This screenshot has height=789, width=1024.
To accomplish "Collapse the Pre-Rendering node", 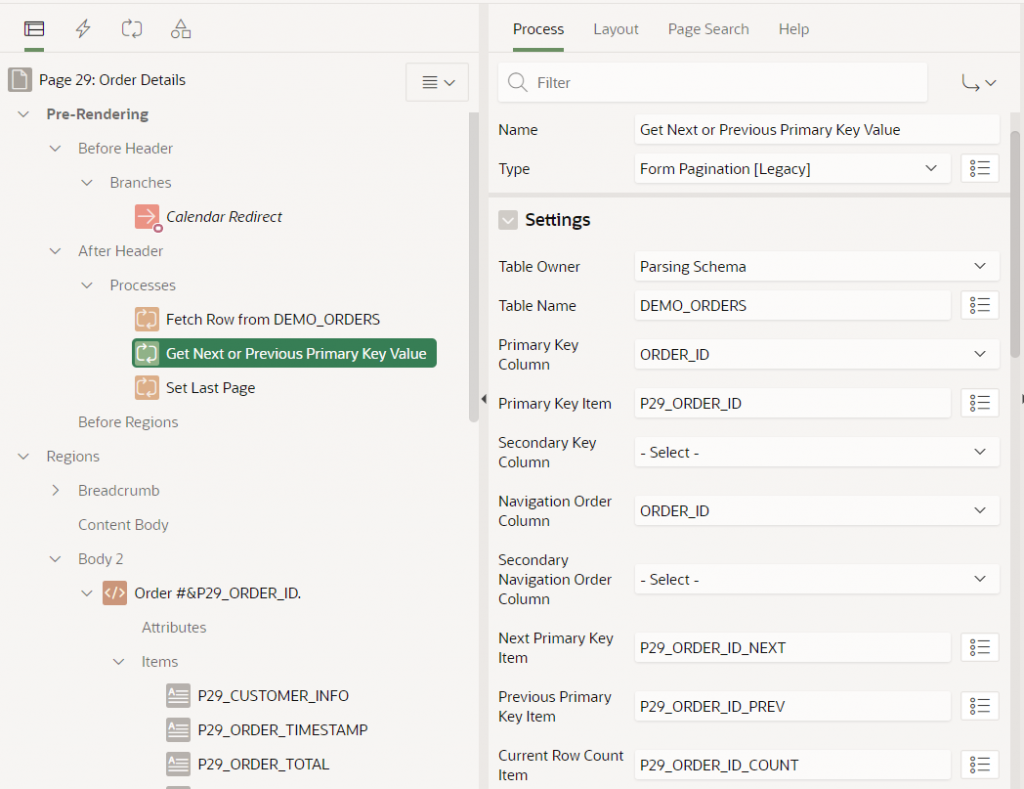I will tap(24, 114).
